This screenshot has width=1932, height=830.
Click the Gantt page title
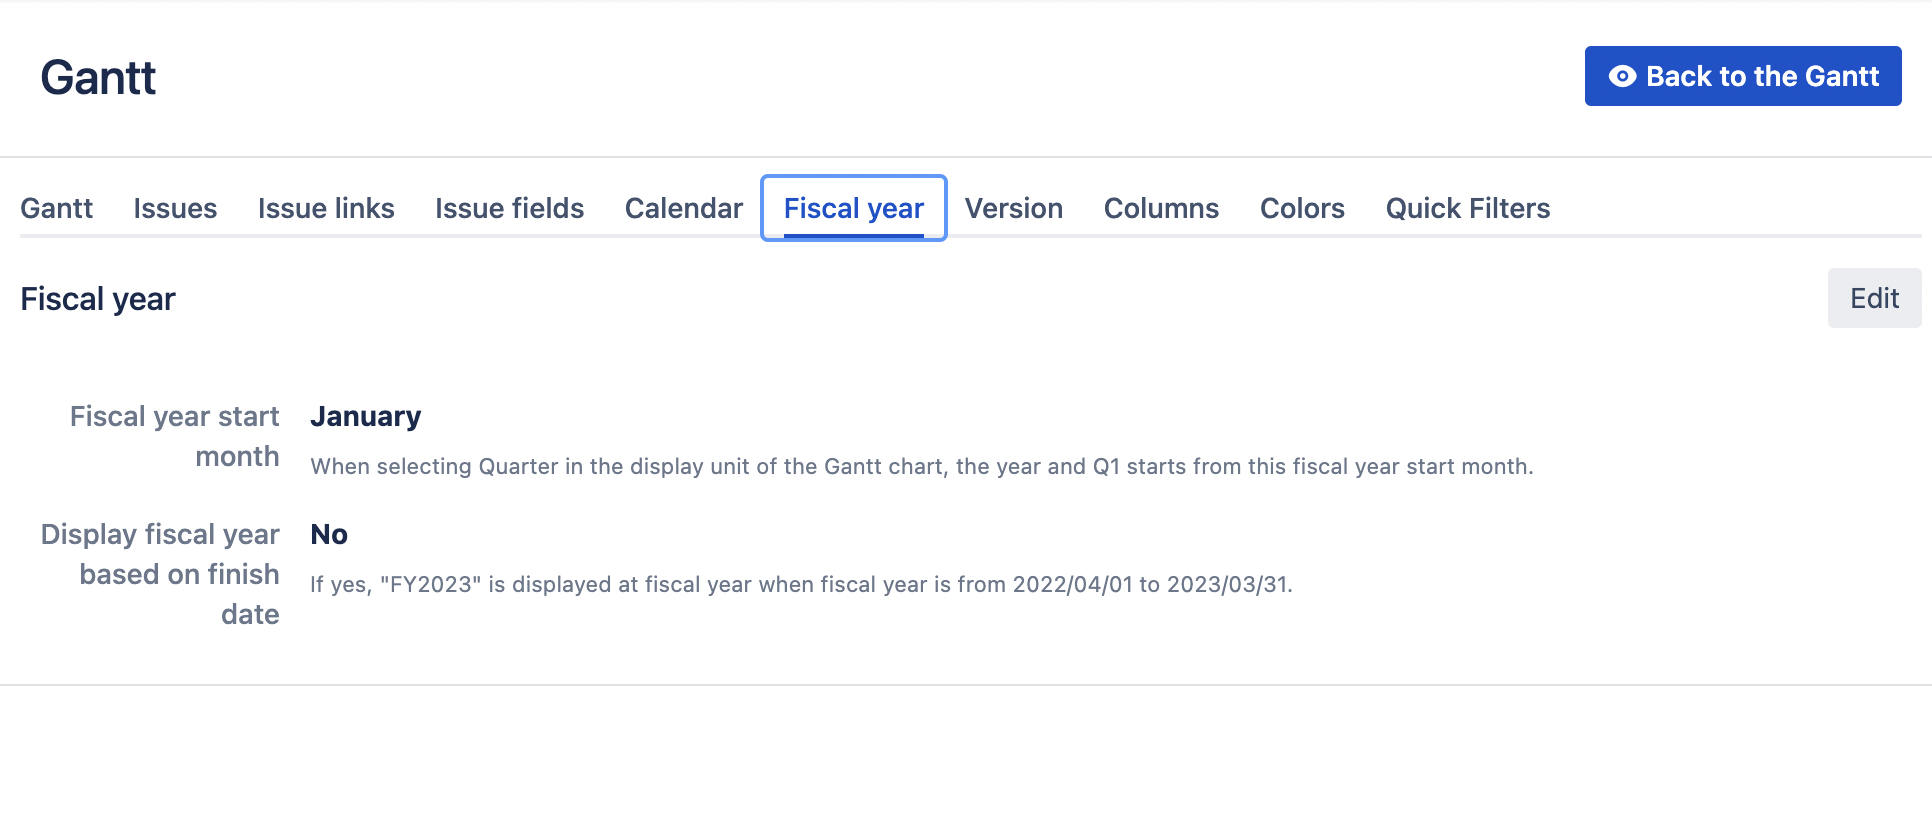click(98, 78)
